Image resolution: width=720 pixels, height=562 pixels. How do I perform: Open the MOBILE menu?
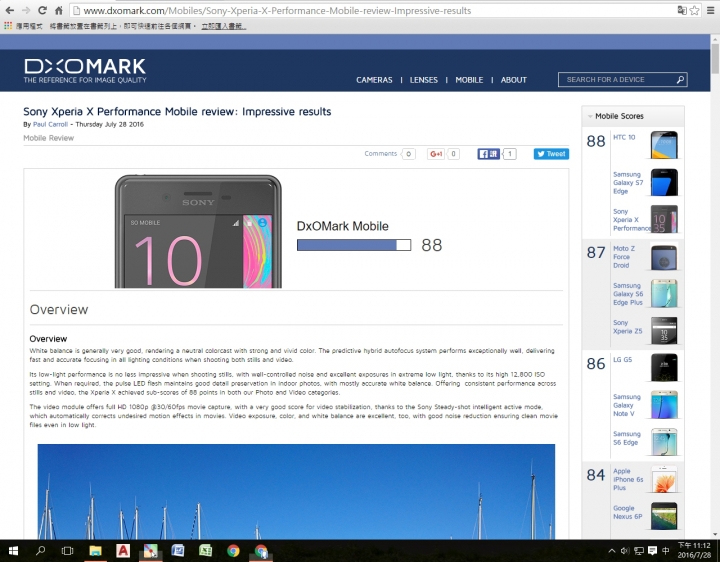[x=469, y=80]
